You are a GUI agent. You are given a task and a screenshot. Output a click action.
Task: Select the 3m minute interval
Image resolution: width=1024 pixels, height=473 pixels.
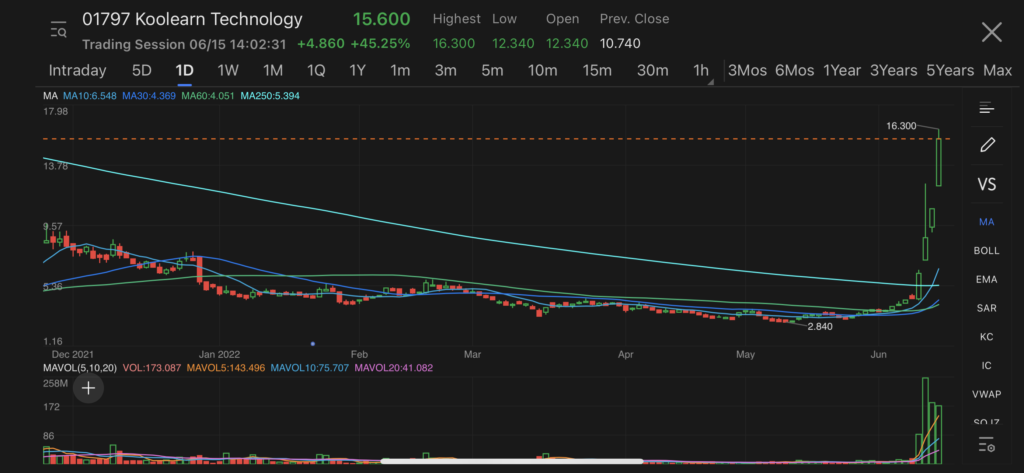coord(445,71)
